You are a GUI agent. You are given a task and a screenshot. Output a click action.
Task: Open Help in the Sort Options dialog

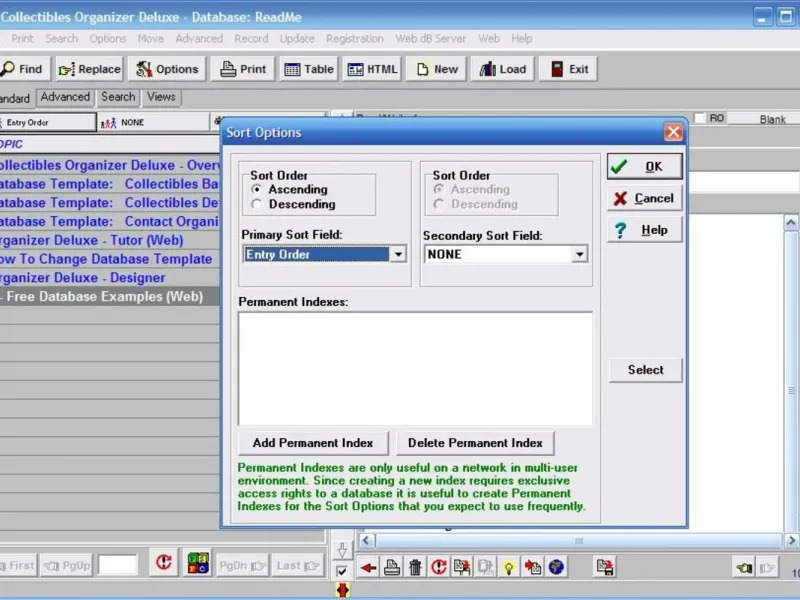644,230
